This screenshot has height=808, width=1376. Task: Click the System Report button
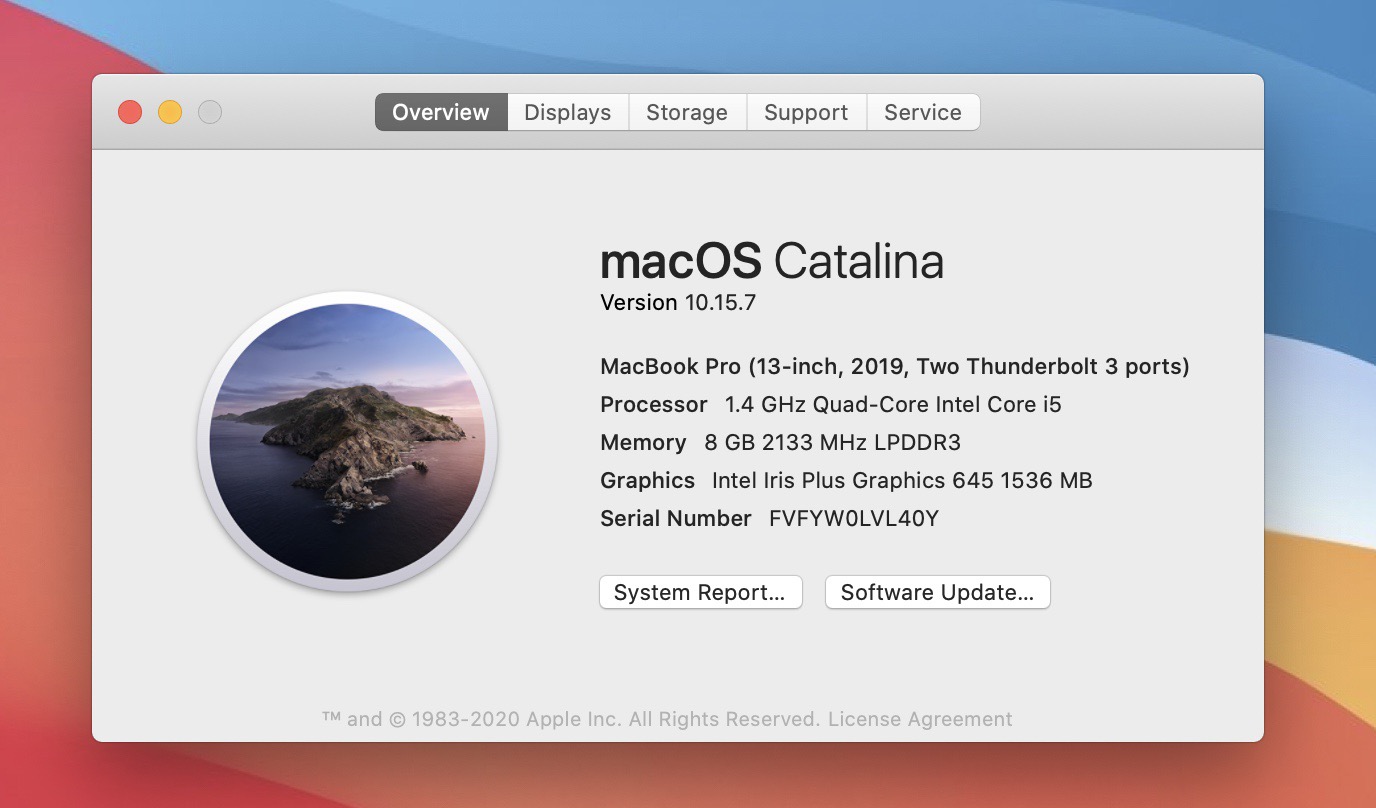point(700,592)
